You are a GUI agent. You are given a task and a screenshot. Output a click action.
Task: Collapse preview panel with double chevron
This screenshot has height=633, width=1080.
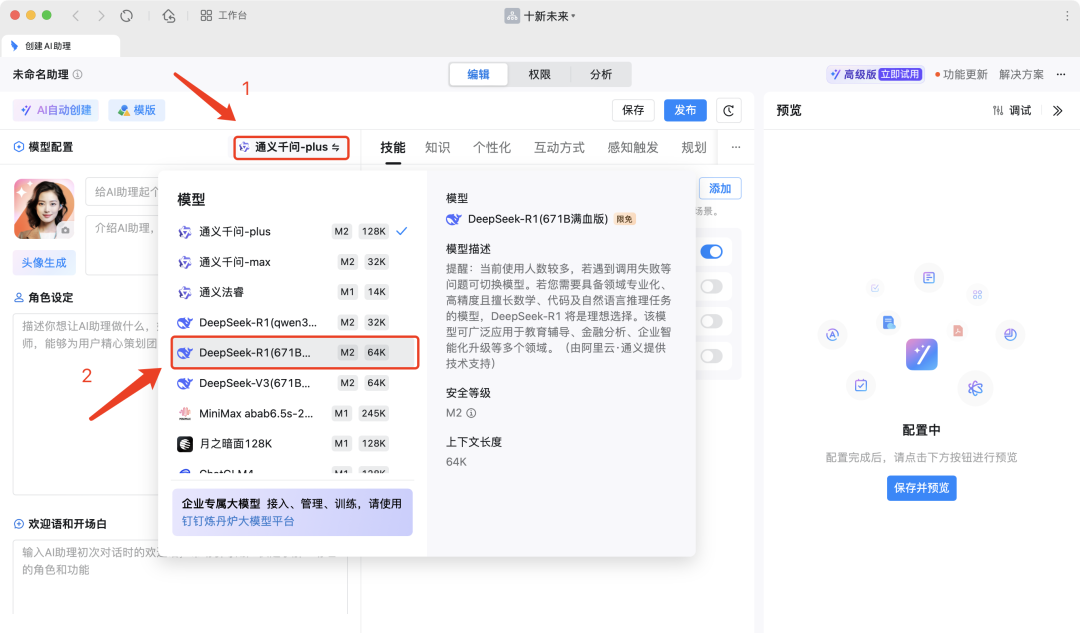tap(1058, 110)
